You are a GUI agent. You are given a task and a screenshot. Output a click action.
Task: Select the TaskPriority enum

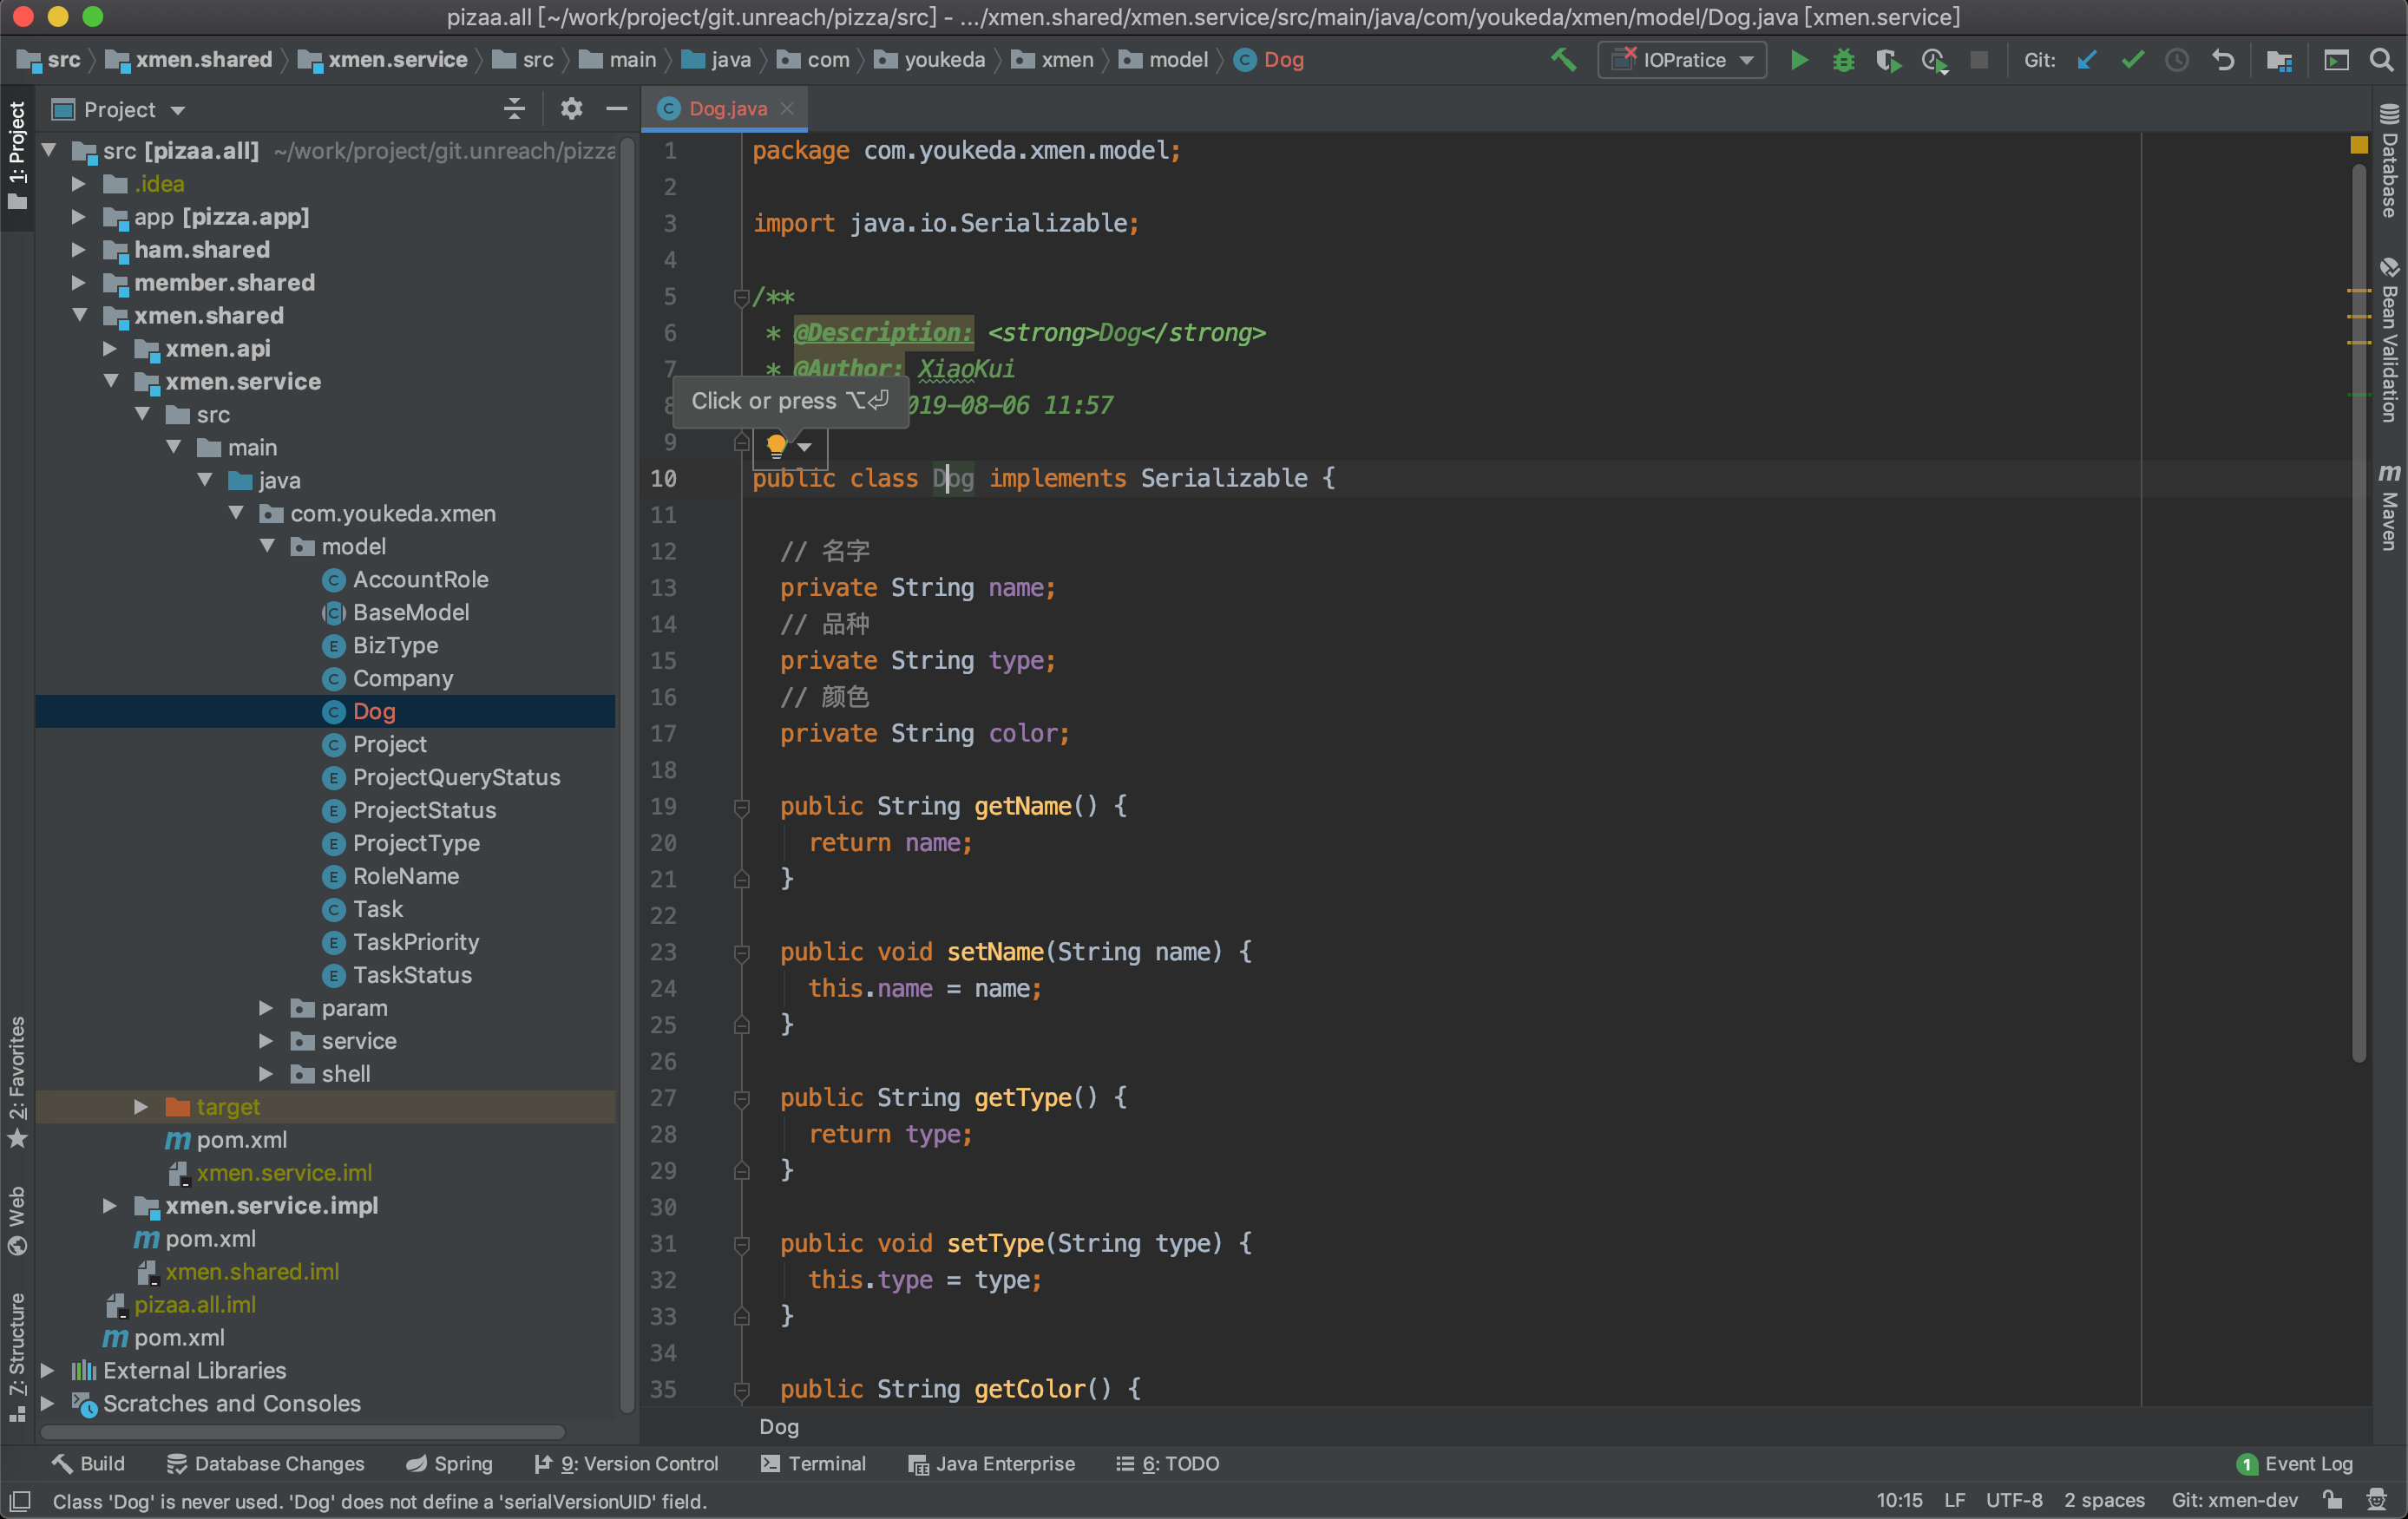coord(415,943)
